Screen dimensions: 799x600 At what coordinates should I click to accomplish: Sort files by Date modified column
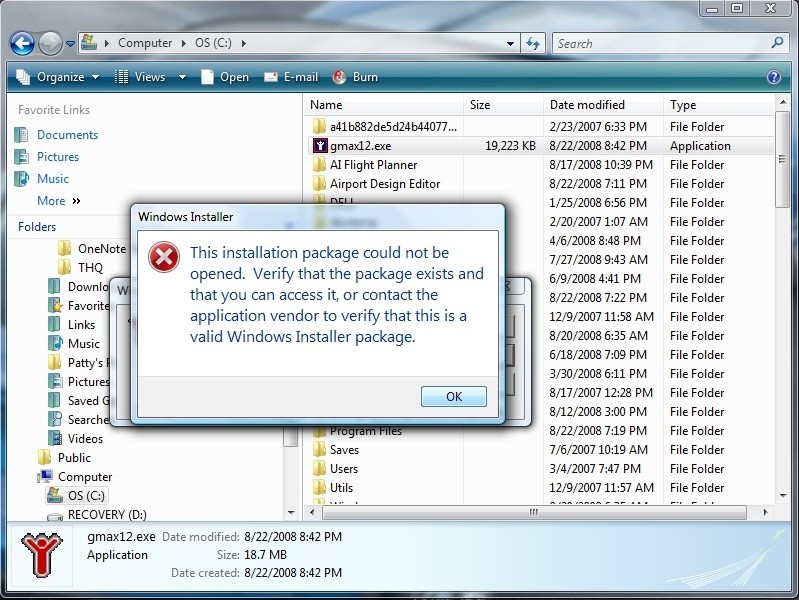[x=587, y=105]
